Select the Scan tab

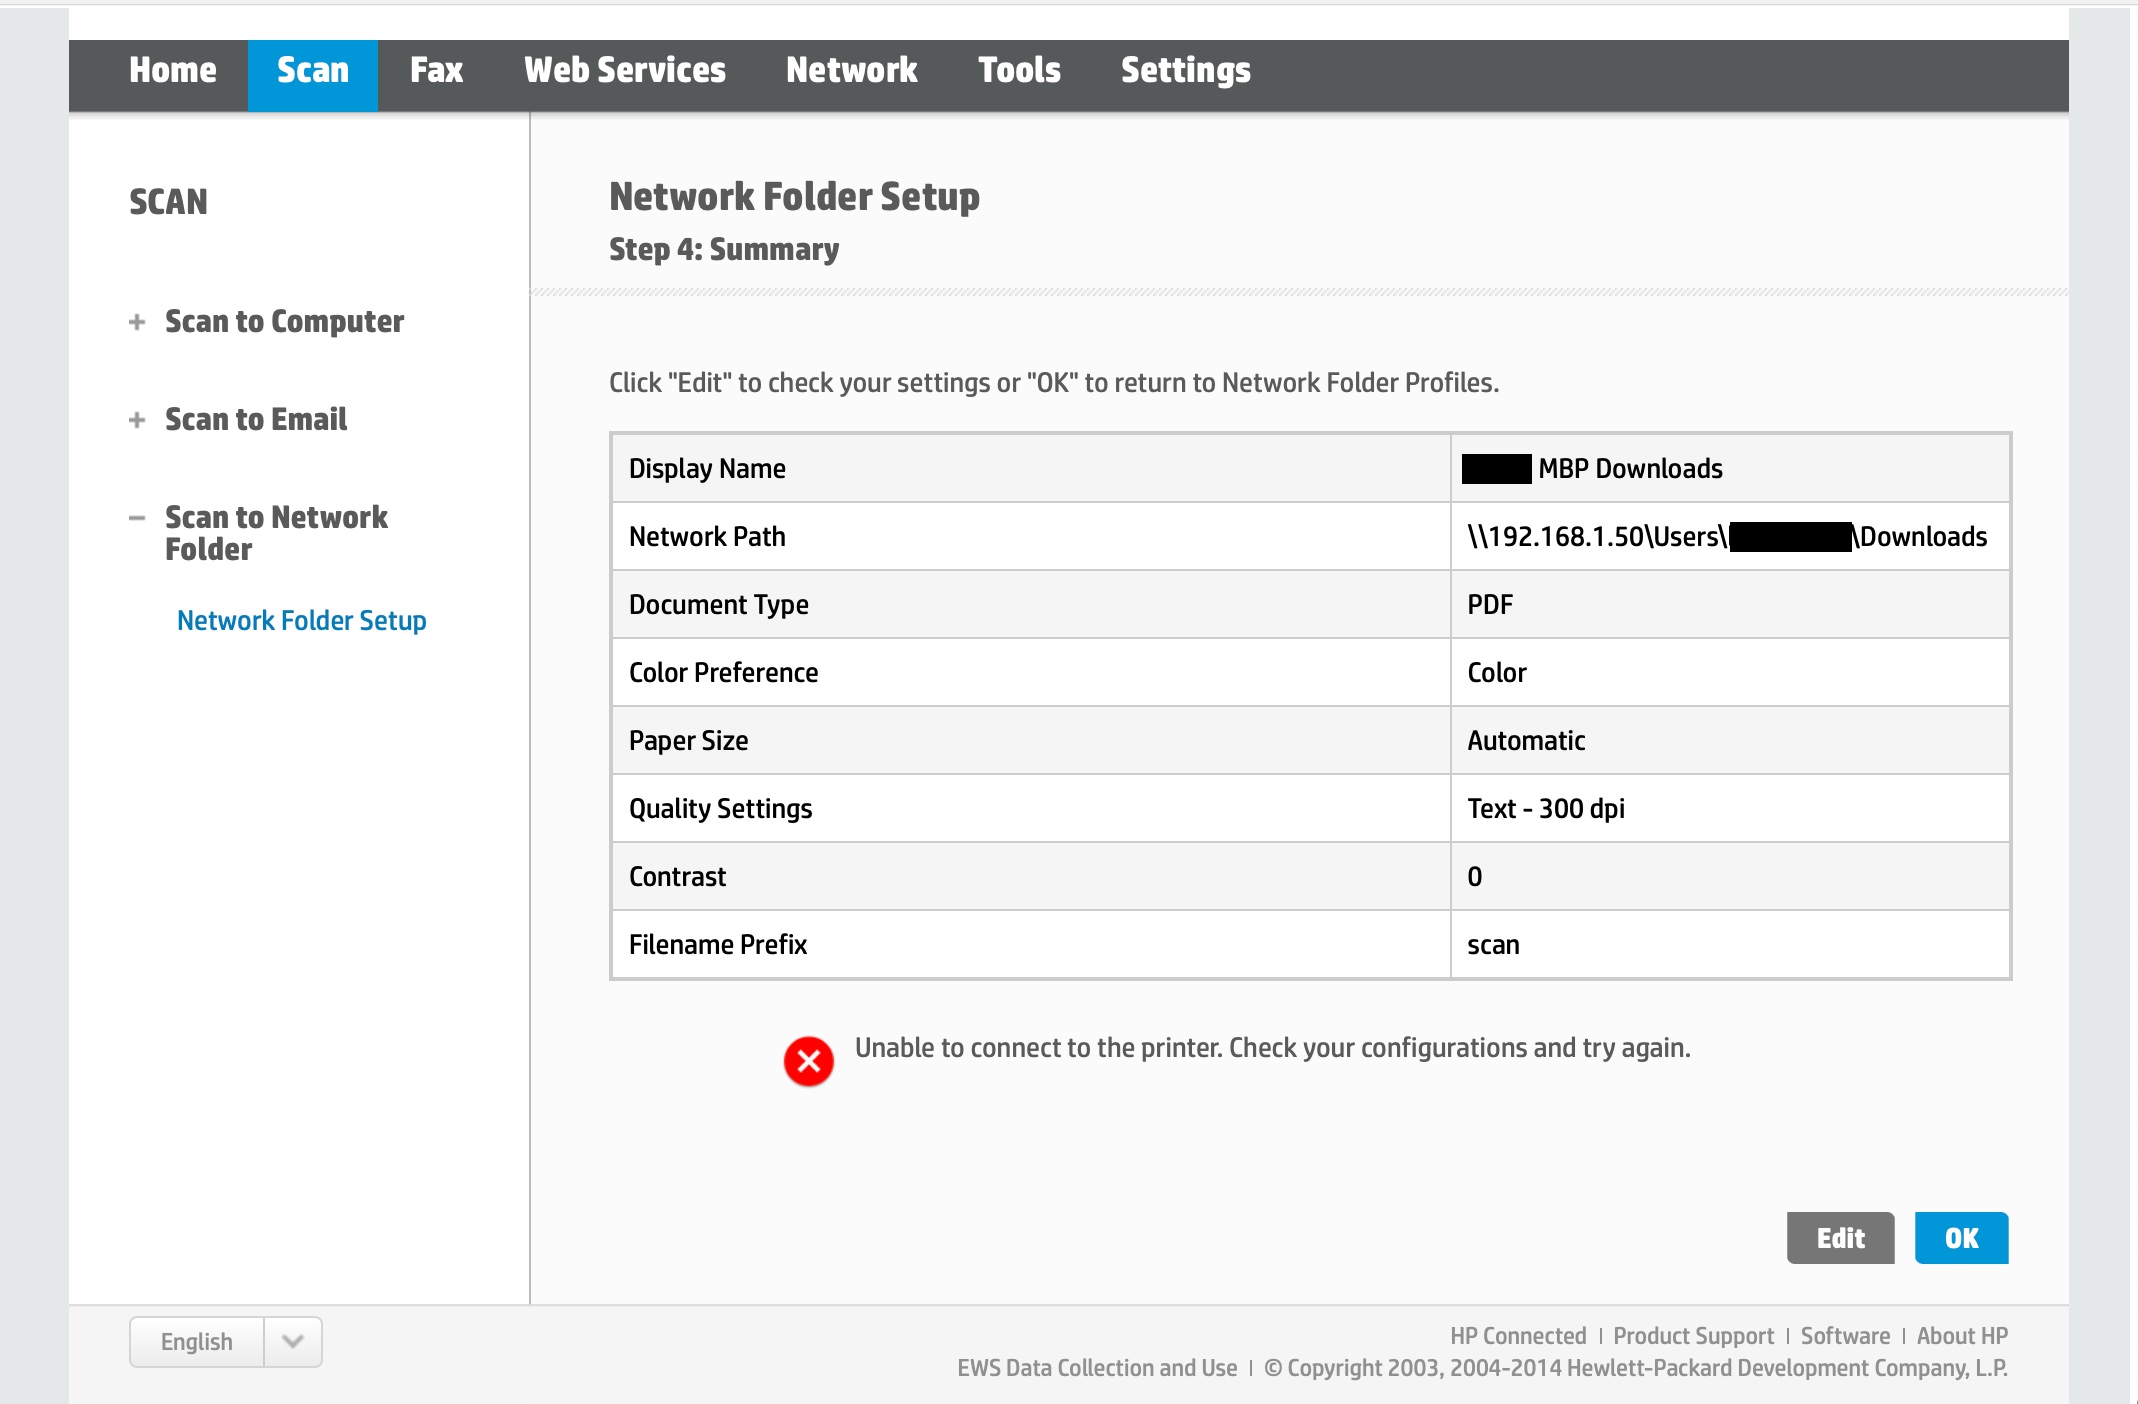313,71
